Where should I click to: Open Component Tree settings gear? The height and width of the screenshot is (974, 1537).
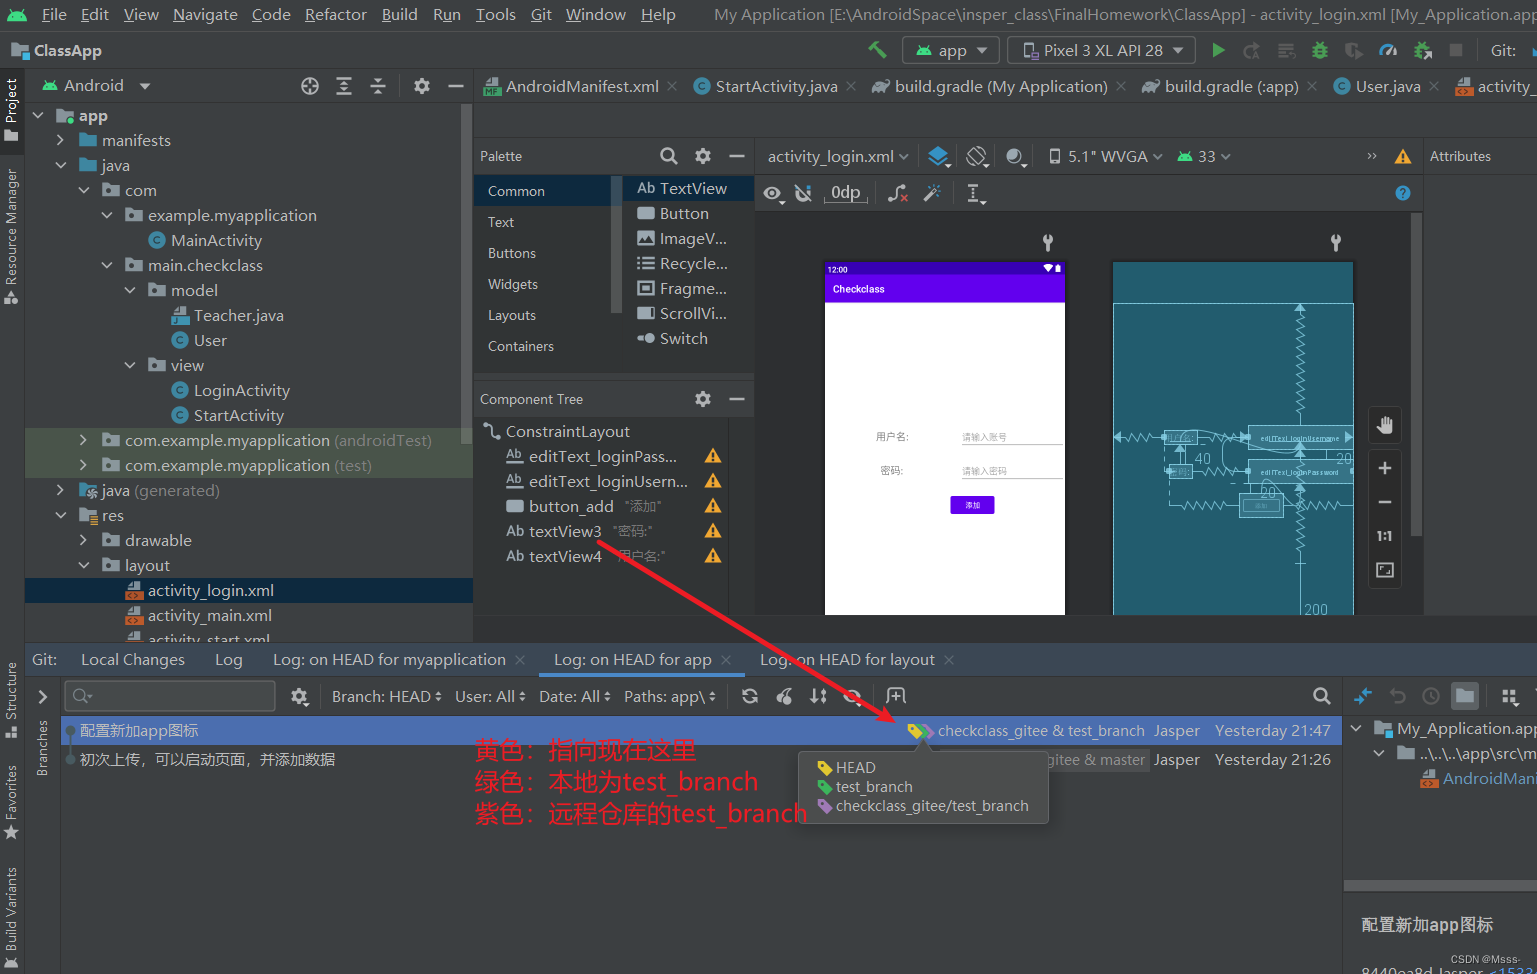click(703, 399)
